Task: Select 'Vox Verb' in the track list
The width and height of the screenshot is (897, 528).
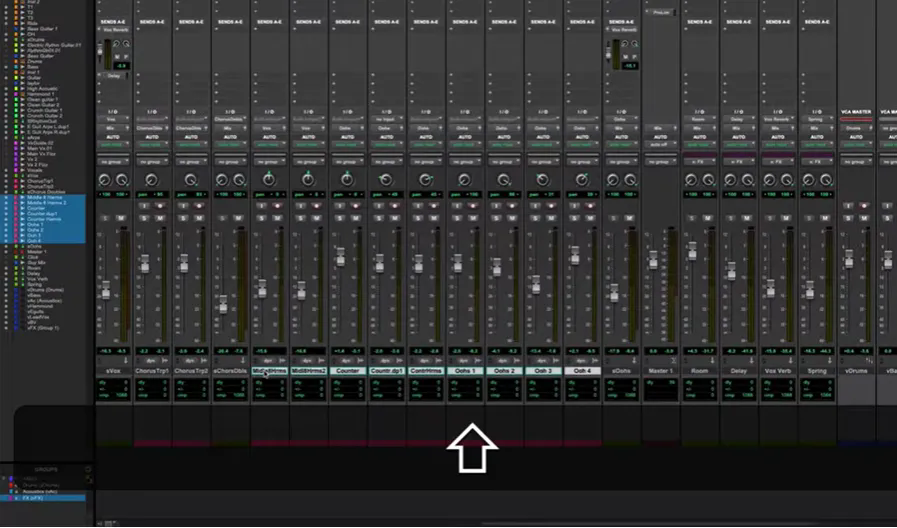Action: [x=37, y=279]
